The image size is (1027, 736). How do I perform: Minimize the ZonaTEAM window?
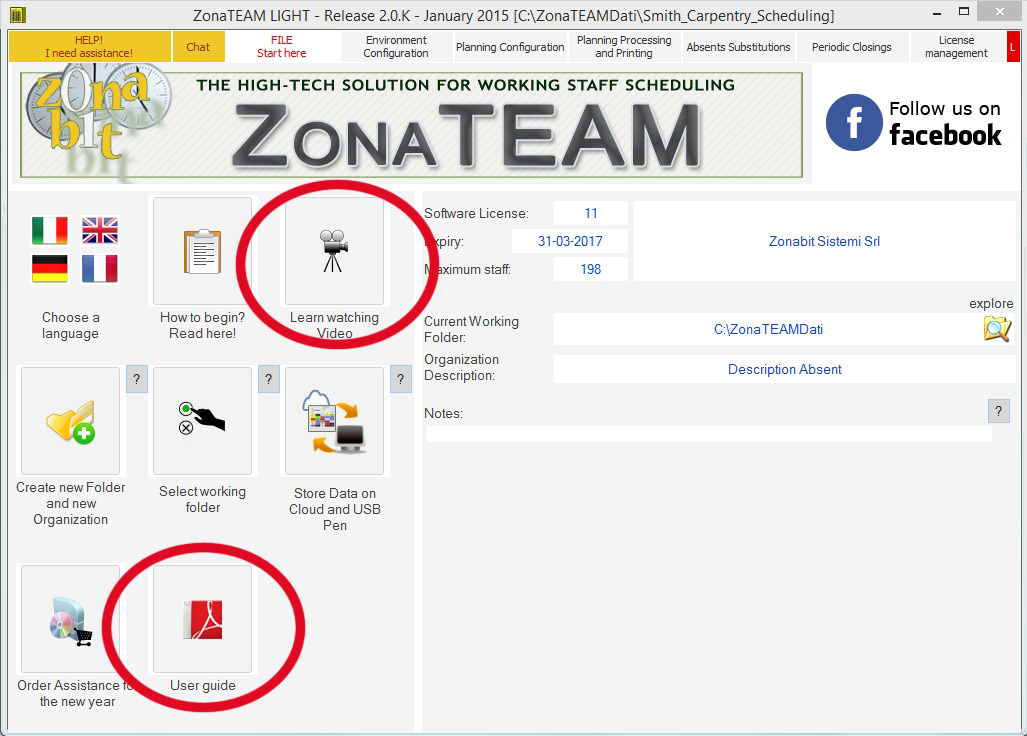937,12
